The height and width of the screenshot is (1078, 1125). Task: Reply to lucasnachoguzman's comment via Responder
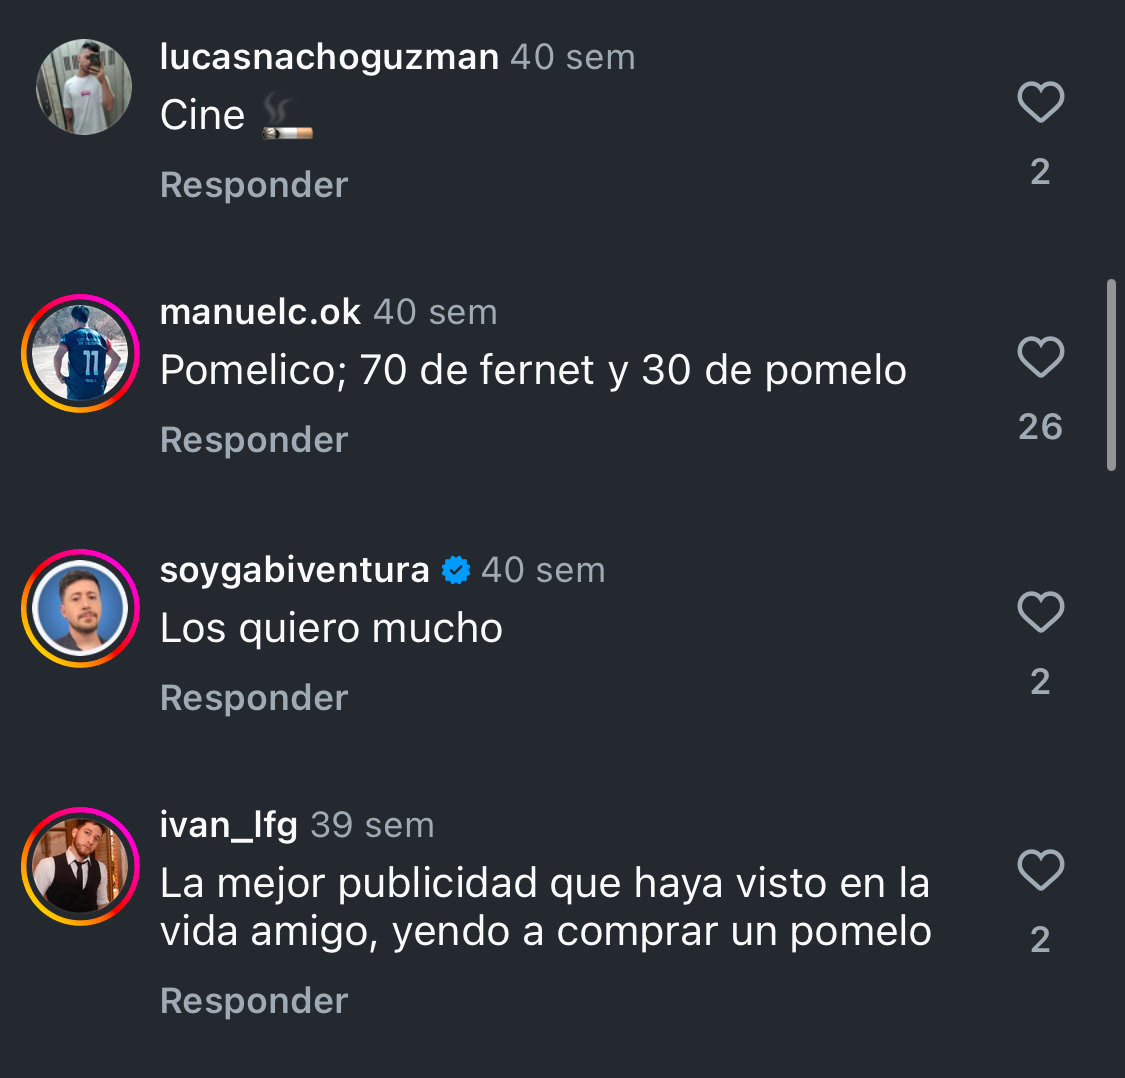click(254, 185)
